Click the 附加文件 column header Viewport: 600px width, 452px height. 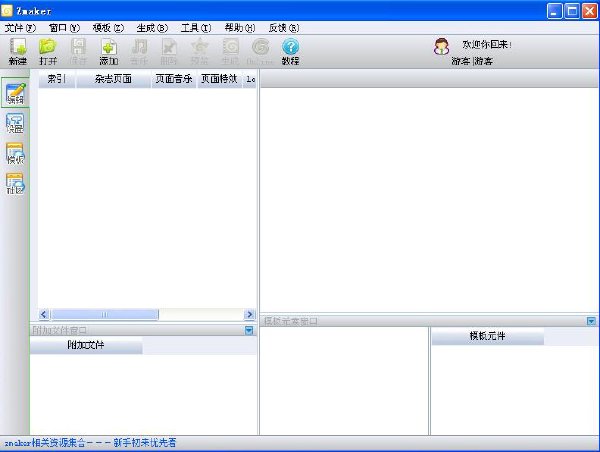click(x=86, y=345)
